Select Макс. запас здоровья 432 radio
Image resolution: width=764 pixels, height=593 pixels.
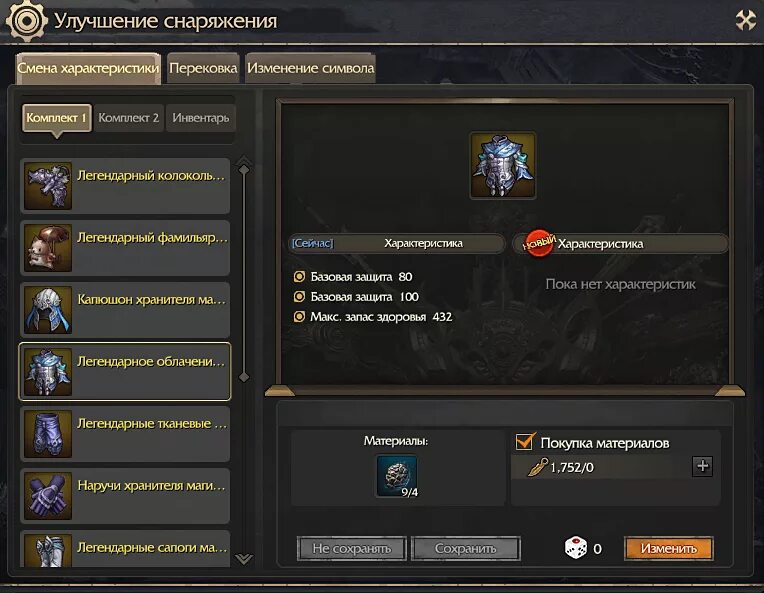(x=299, y=317)
